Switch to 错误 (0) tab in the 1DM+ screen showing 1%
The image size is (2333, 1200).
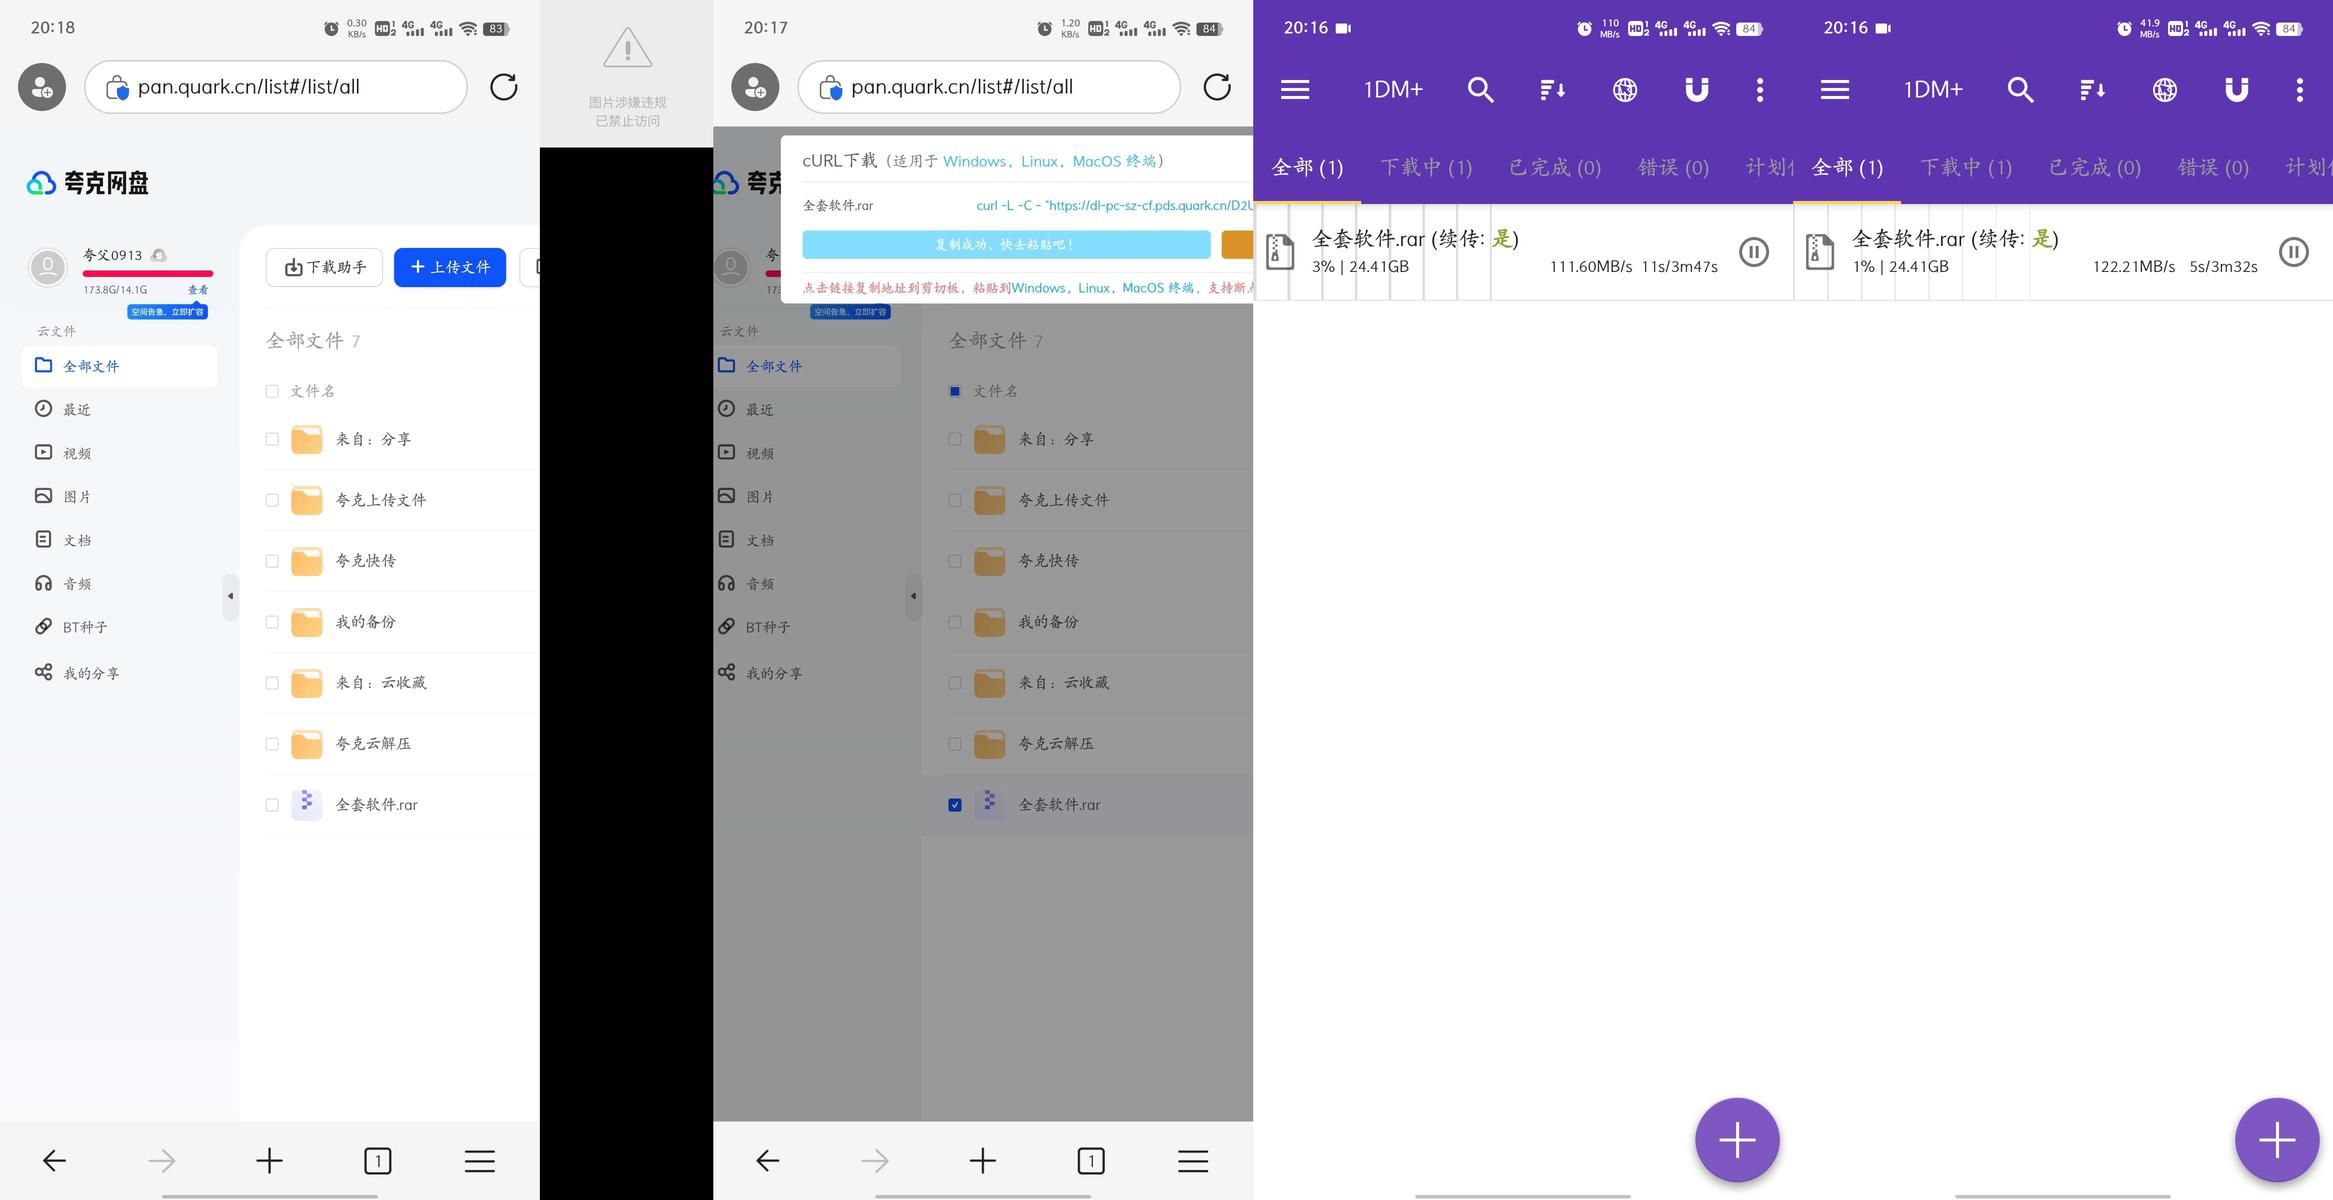pos(2213,167)
